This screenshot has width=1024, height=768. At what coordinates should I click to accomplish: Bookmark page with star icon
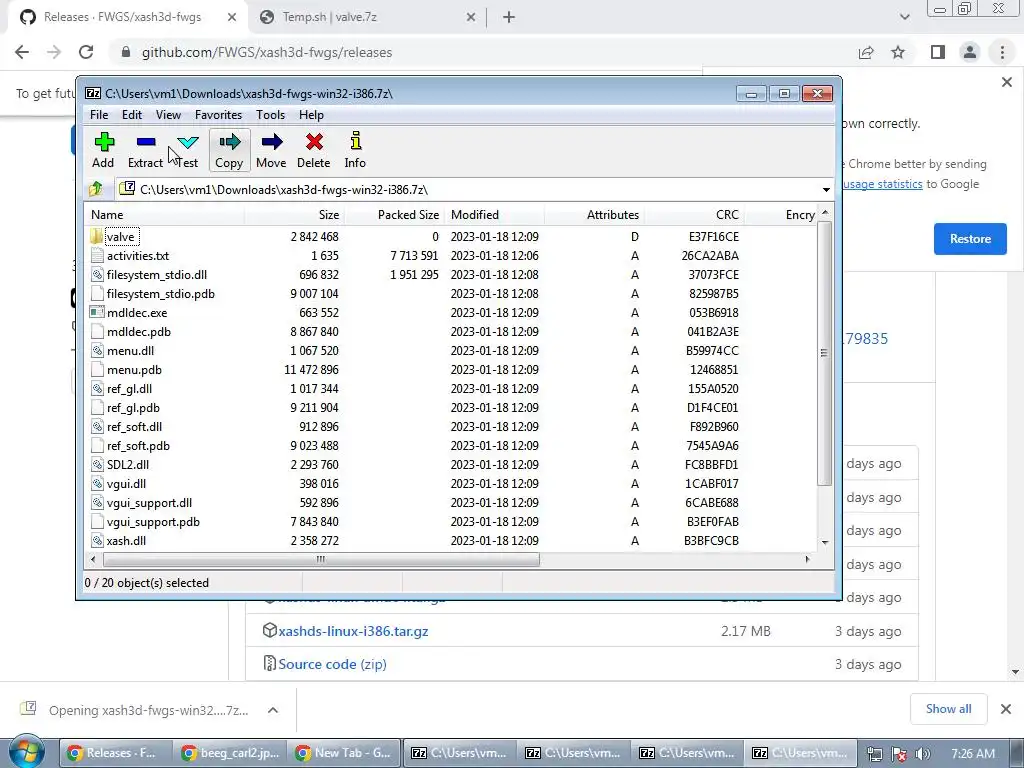pos(898,52)
